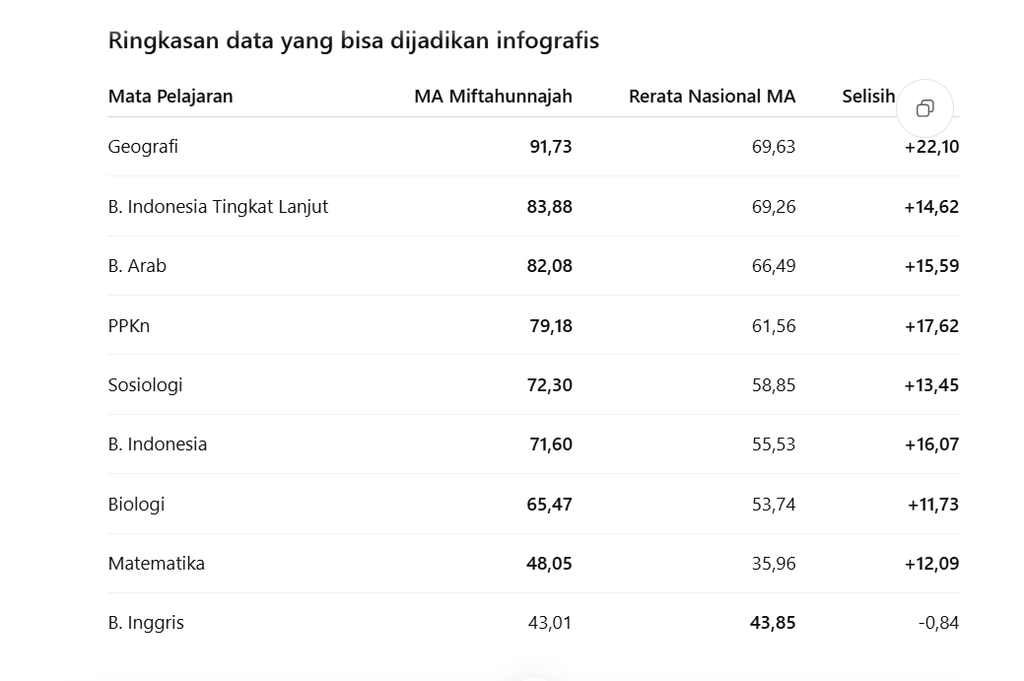Image resolution: width=1024 pixels, height=681 pixels.
Task: Click the -0,84 difference for B. Inggris
Action: tap(938, 623)
